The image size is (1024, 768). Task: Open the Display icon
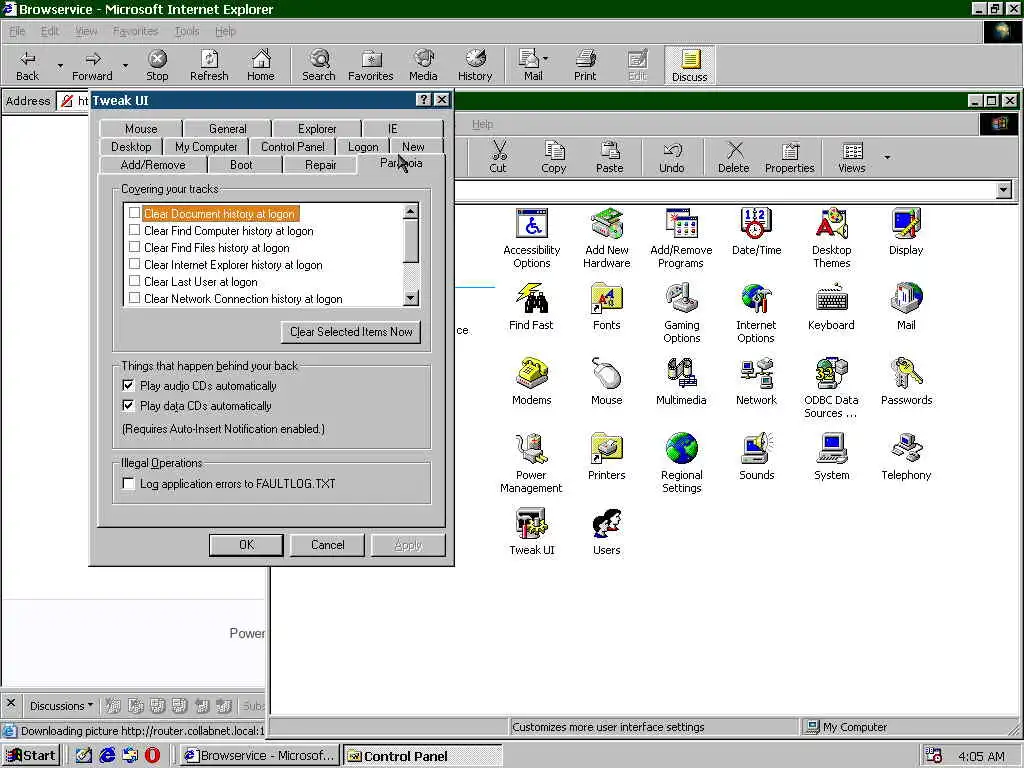click(906, 231)
